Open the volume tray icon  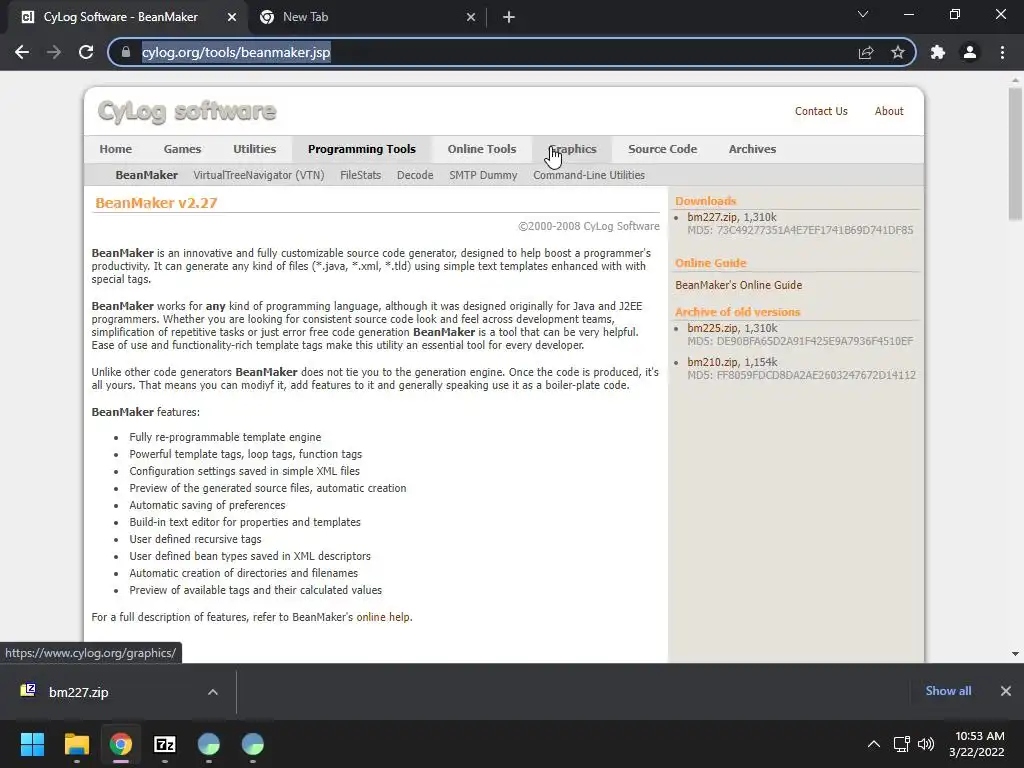point(925,744)
